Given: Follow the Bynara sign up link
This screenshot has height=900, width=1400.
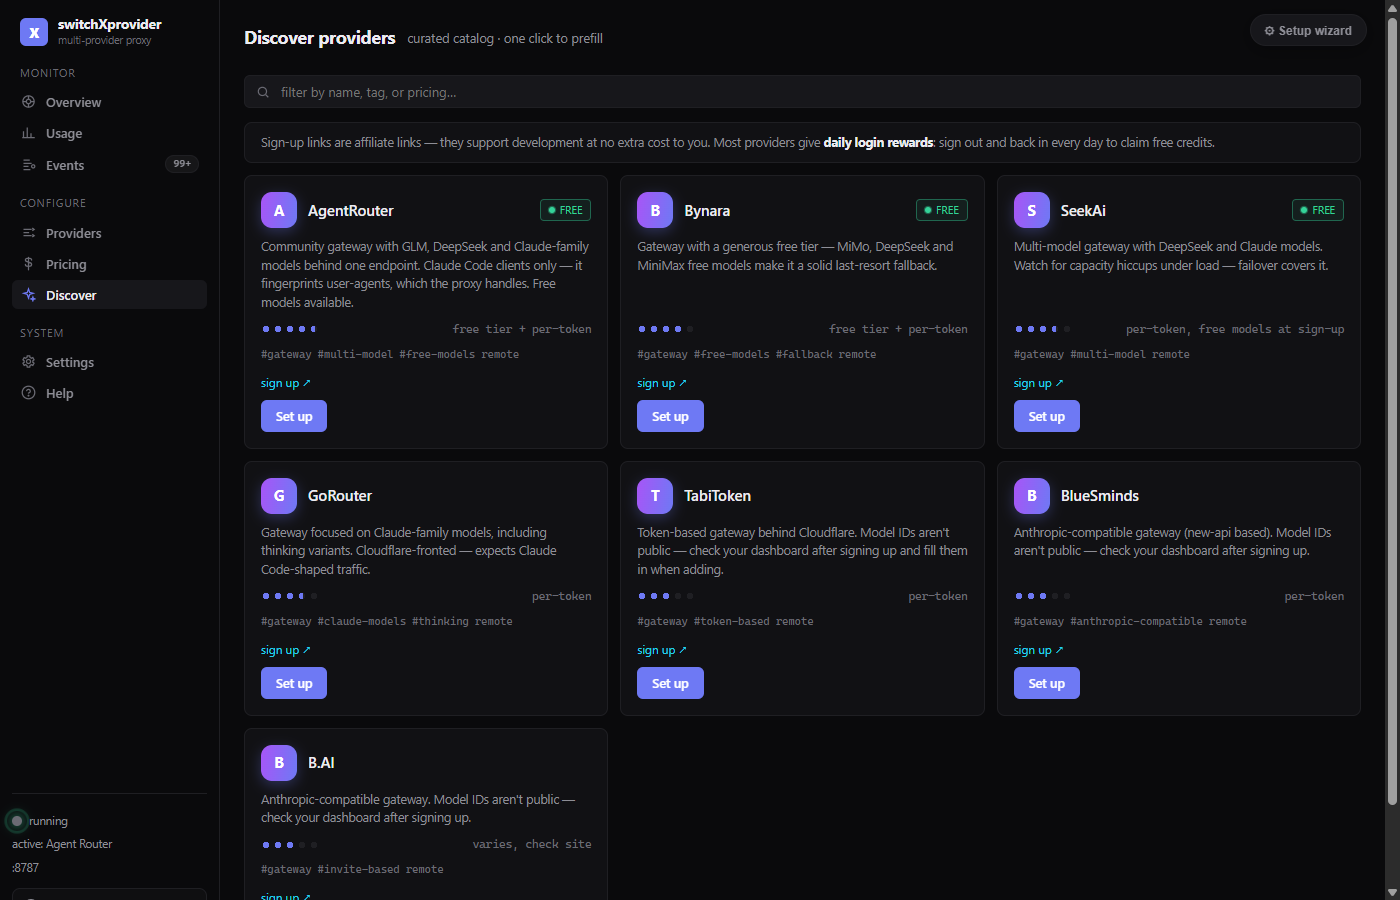Looking at the screenshot, I should 662,383.
